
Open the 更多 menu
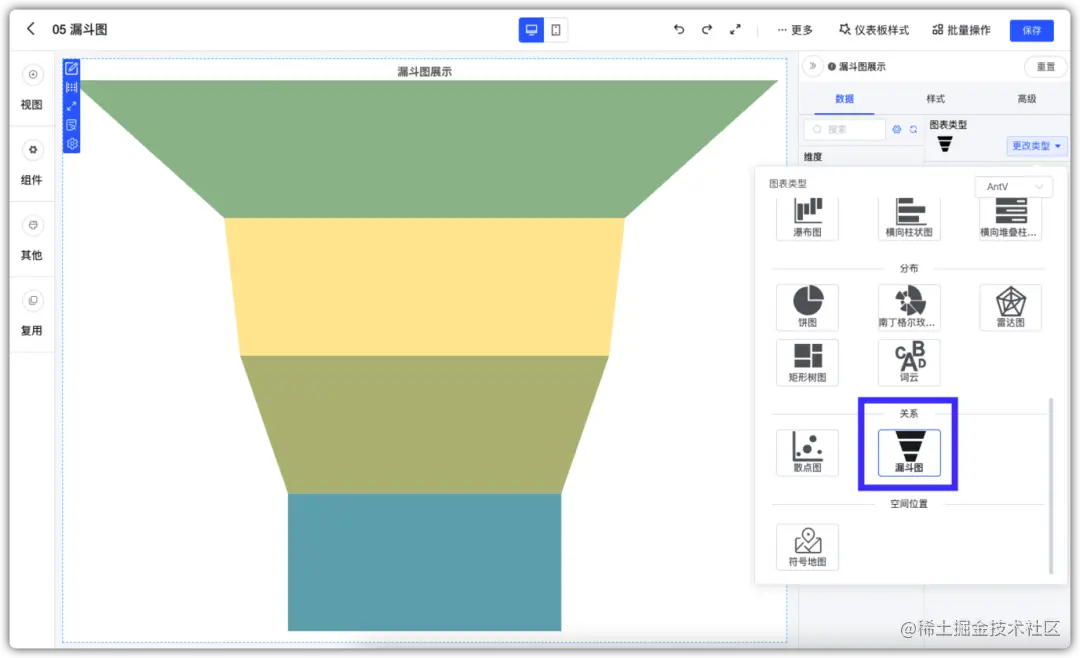[795, 30]
